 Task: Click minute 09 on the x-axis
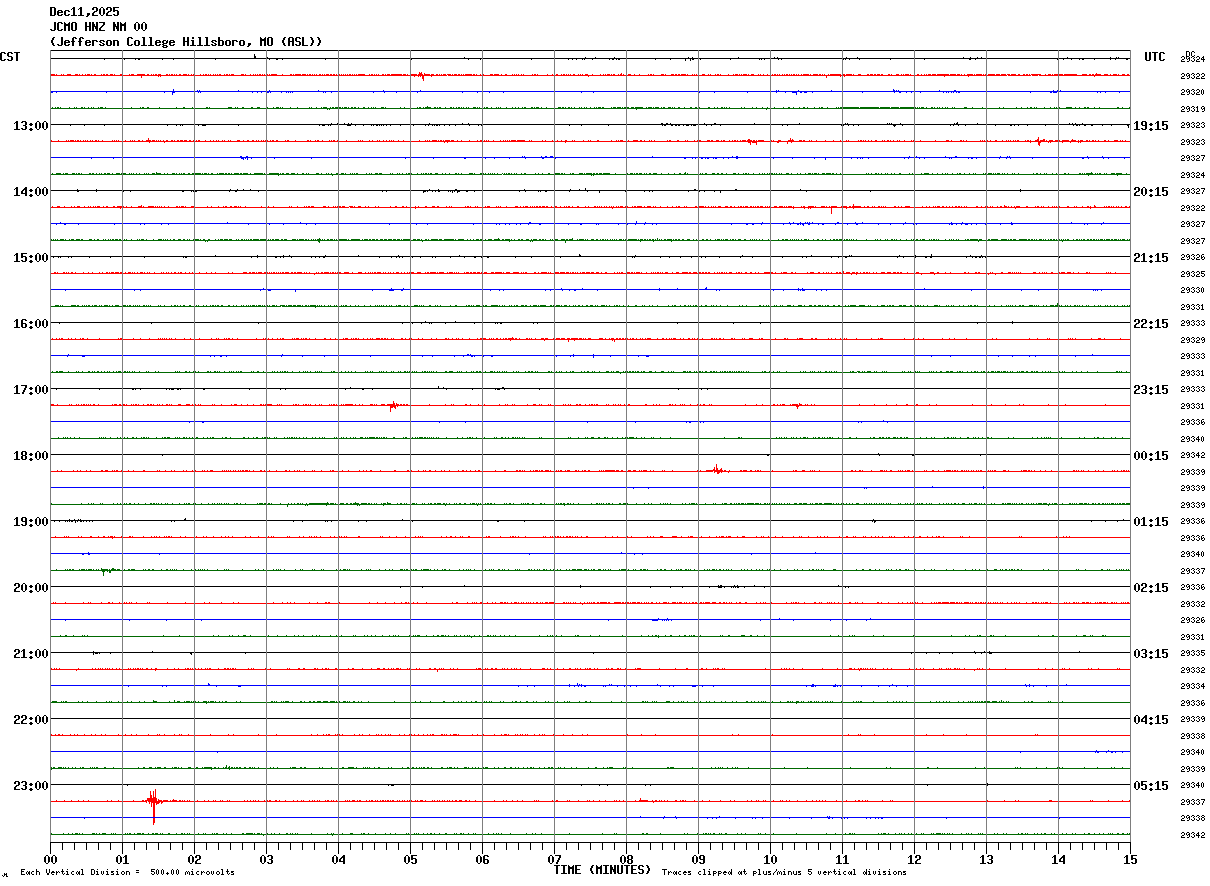[699, 858]
